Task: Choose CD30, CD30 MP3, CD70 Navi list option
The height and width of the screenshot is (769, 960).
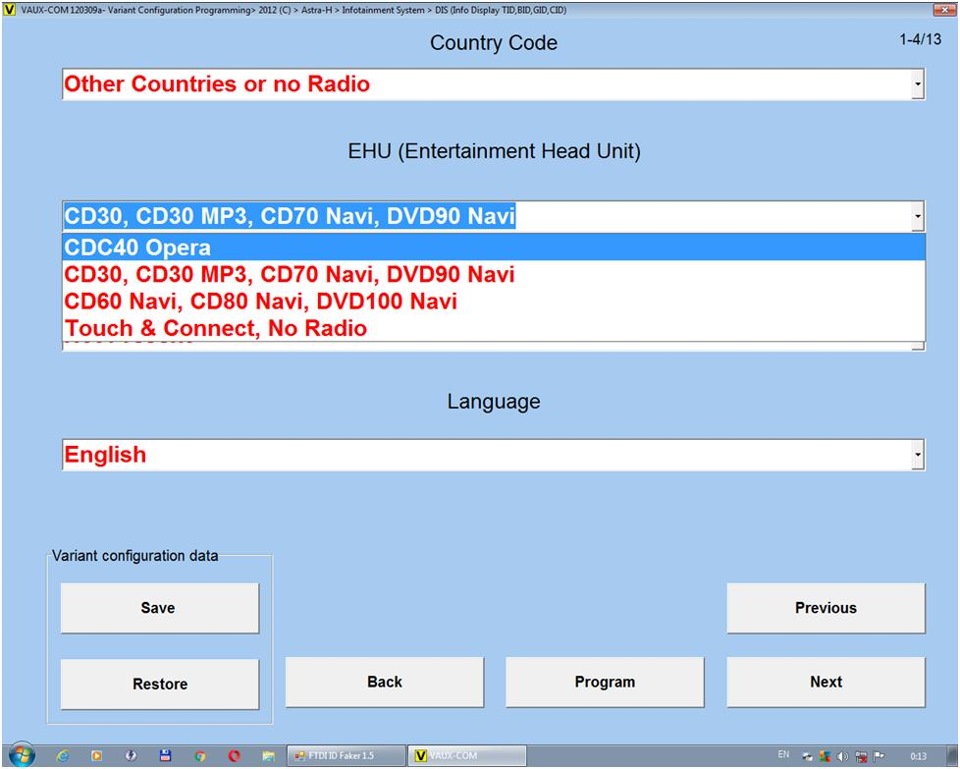Action: [x=493, y=274]
